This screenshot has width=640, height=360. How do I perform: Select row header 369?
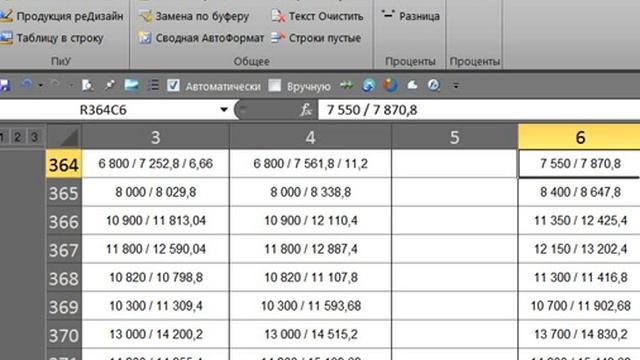coord(64,307)
